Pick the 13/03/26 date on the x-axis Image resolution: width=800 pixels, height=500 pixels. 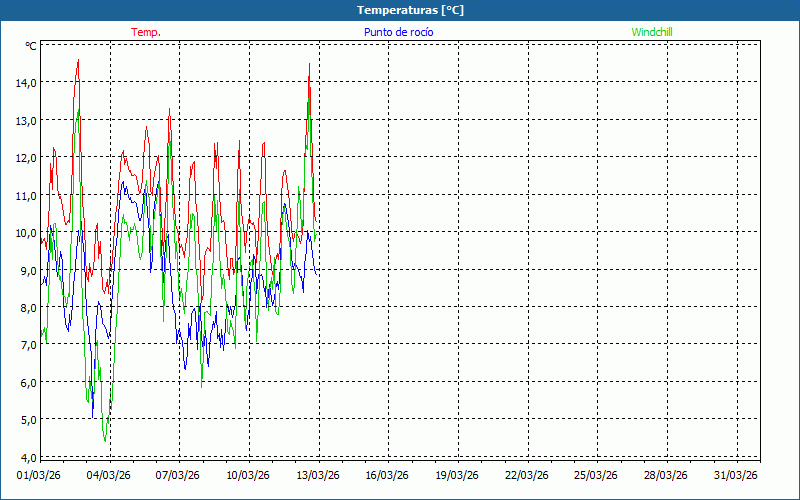[x=318, y=475]
